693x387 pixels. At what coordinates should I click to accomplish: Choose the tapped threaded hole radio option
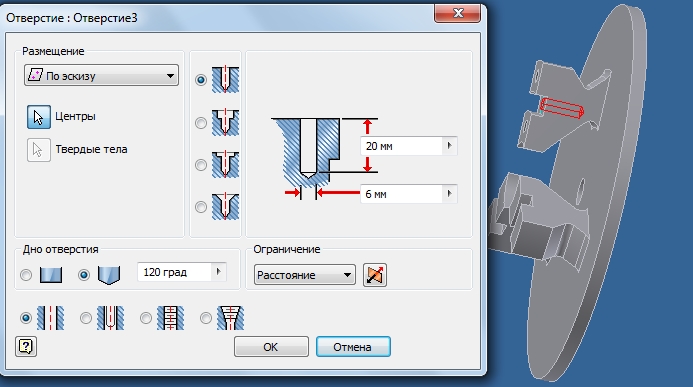click(x=146, y=318)
